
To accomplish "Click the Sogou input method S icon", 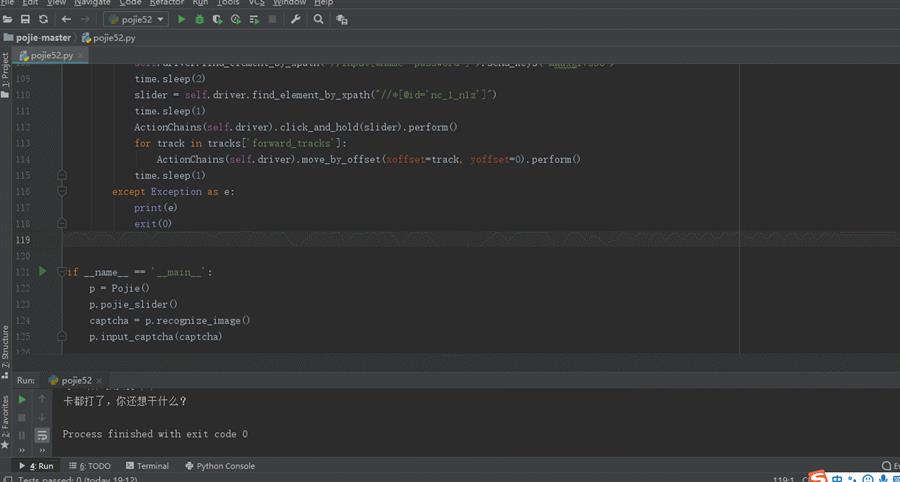I will 818,477.
